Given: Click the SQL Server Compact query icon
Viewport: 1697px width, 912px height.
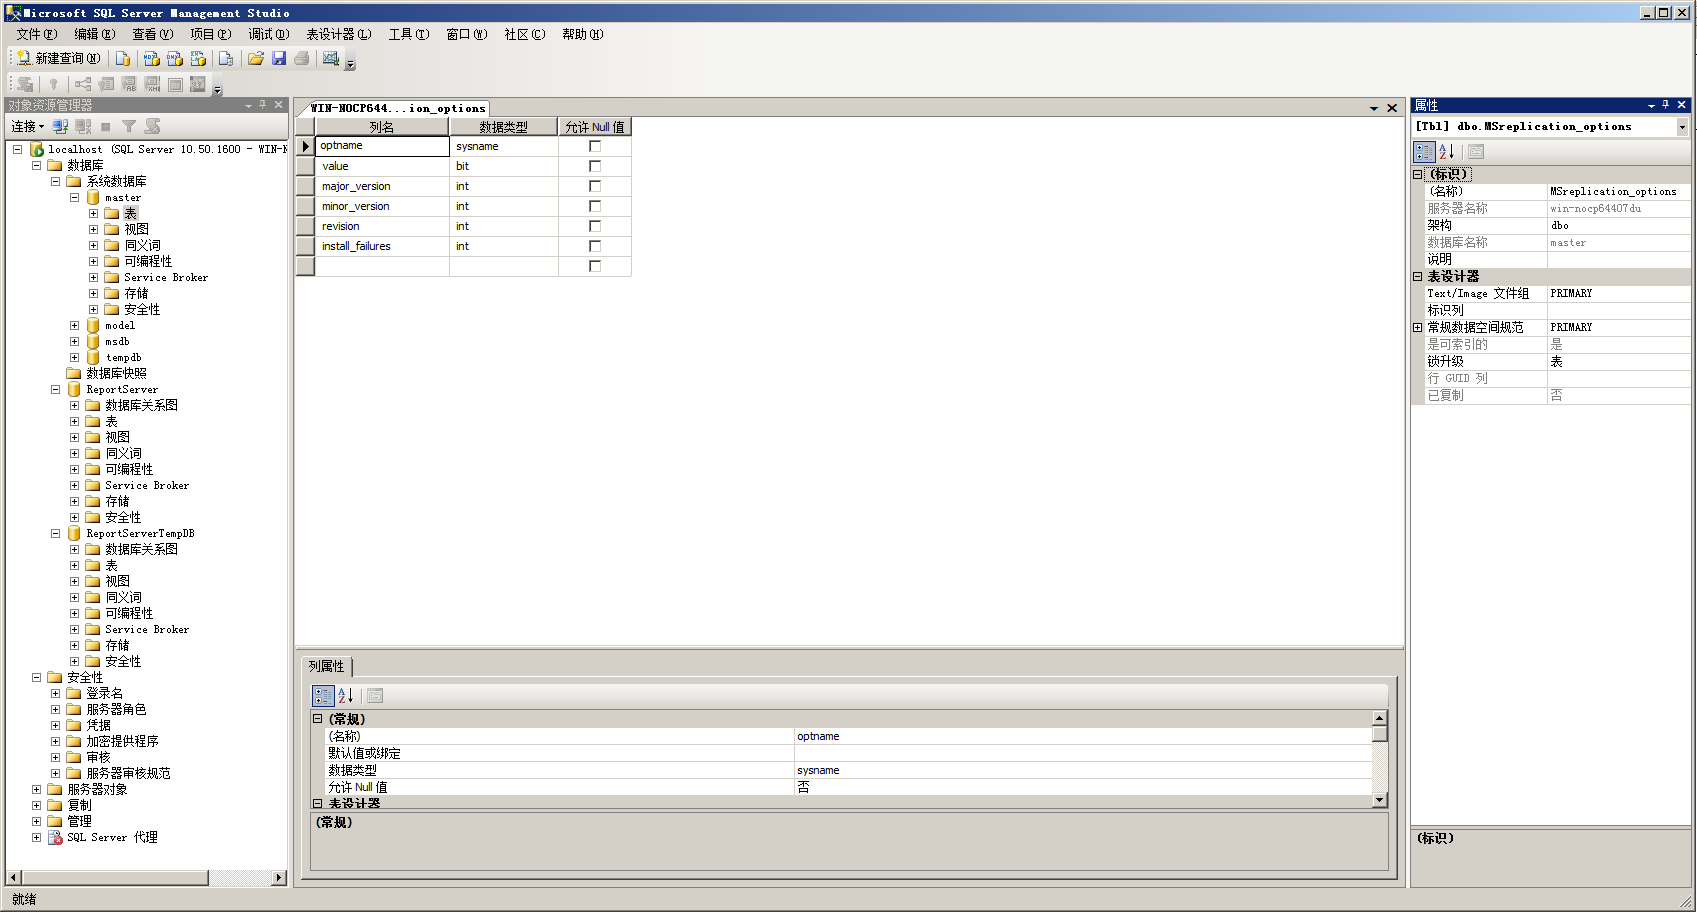Looking at the screenshot, I should [226, 59].
